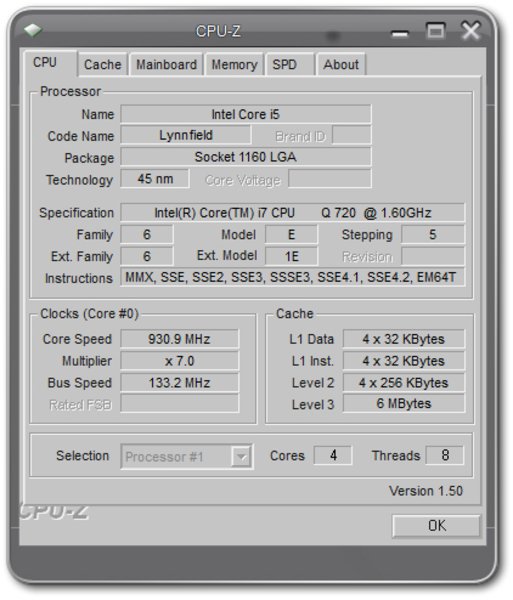Click the Level 3 cache value field
The width and height of the screenshot is (513, 600).
pyautogui.click(x=404, y=404)
